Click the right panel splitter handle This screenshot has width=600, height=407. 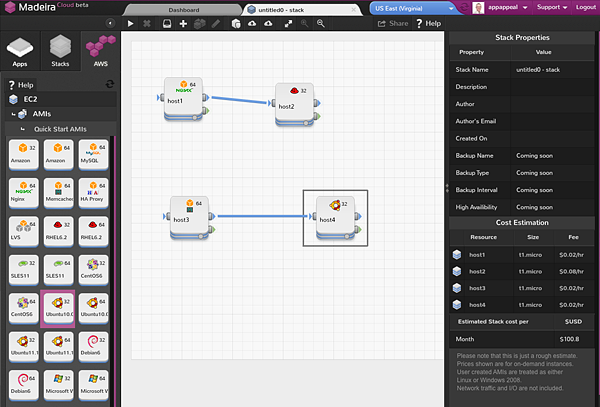tap(447, 188)
